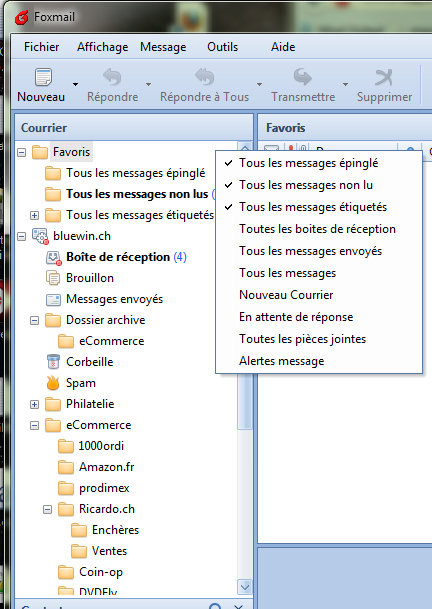Viewport: 432px width, 609px height.
Task: Enable Tous les messages envoyés favorite
Action: coord(319,251)
